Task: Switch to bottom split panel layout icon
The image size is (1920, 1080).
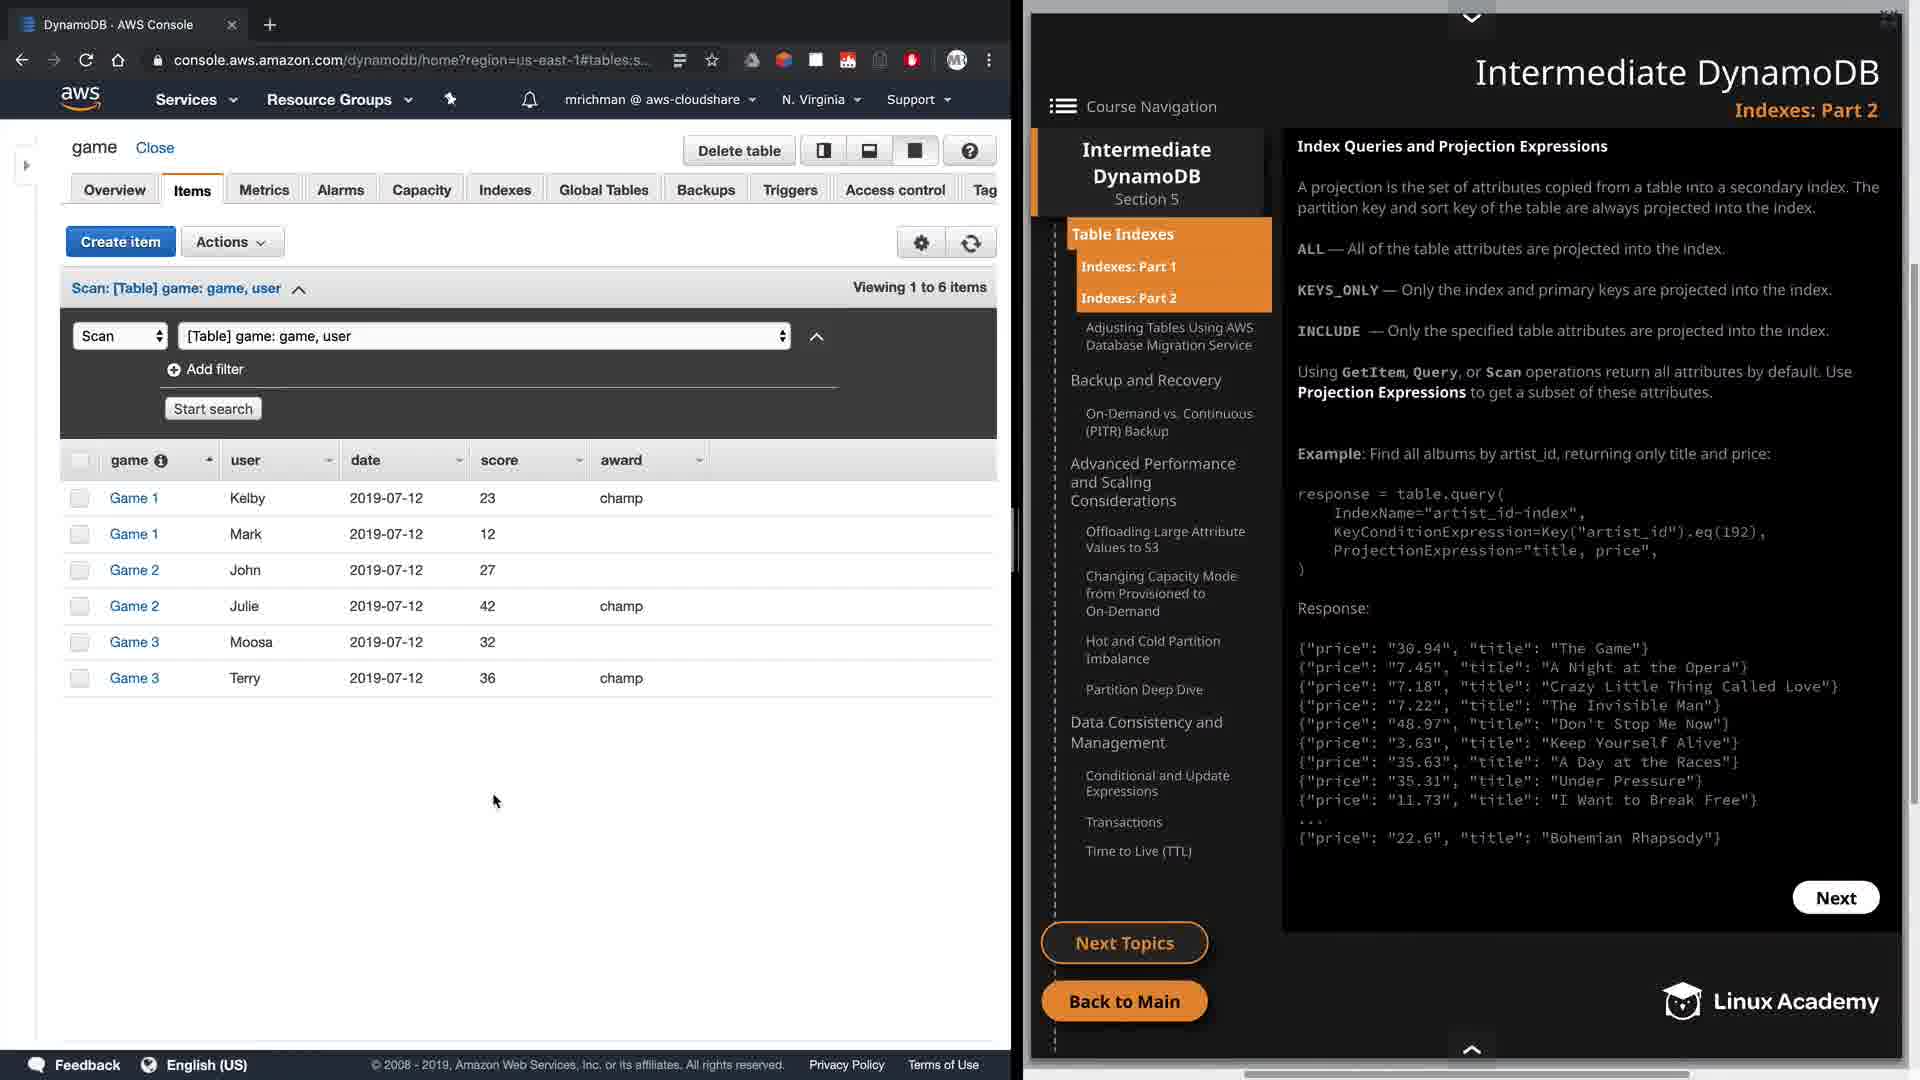Action: pos(869,151)
